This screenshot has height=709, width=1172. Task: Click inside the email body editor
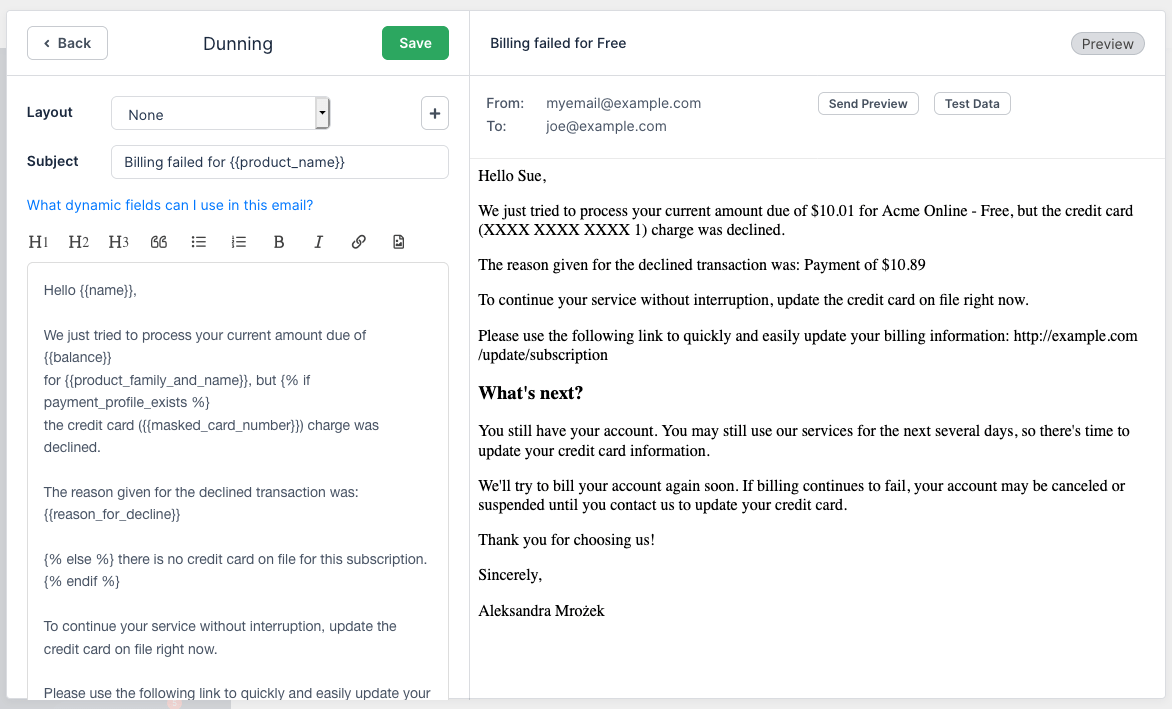[x=238, y=482]
